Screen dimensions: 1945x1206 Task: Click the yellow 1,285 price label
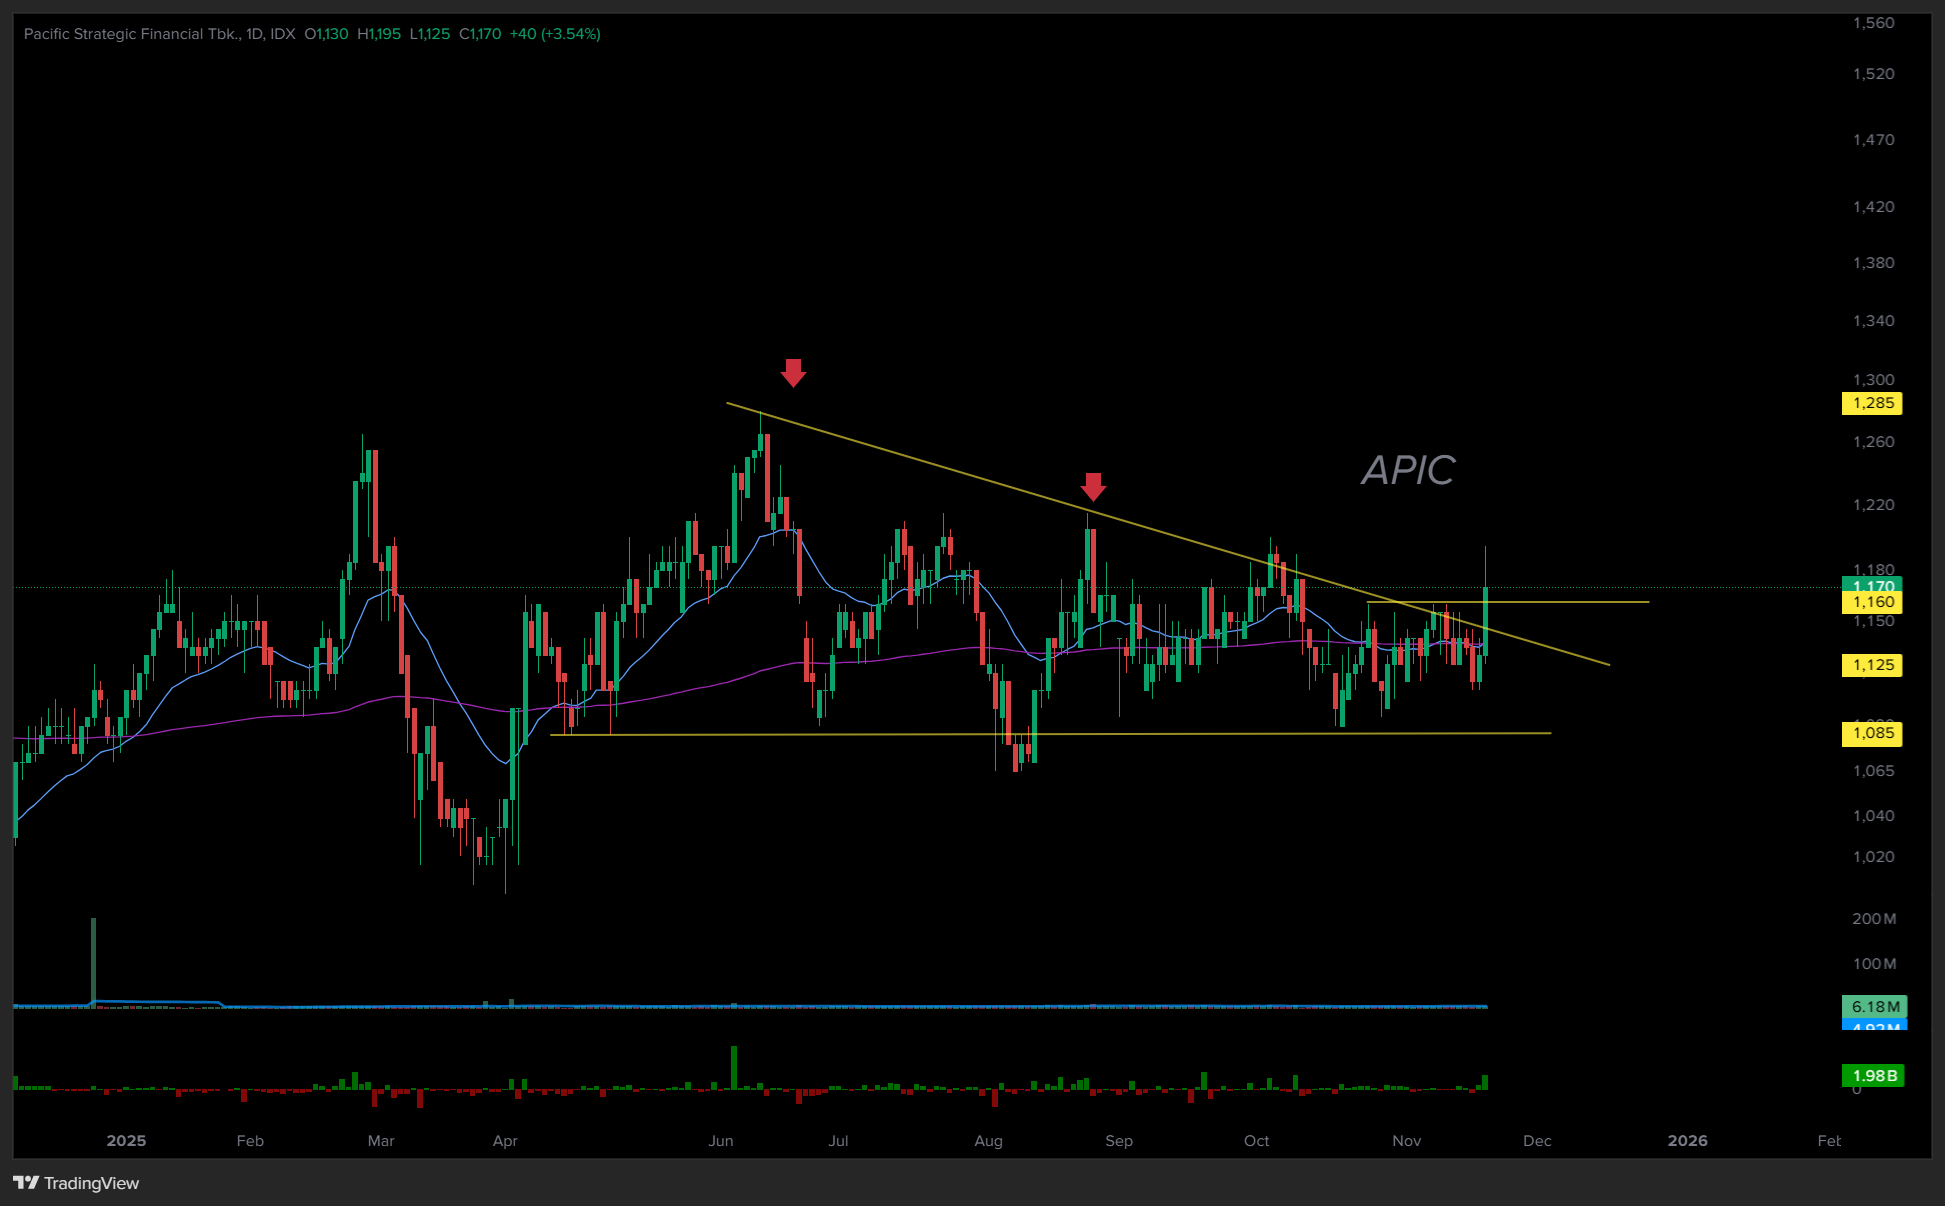point(1872,403)
